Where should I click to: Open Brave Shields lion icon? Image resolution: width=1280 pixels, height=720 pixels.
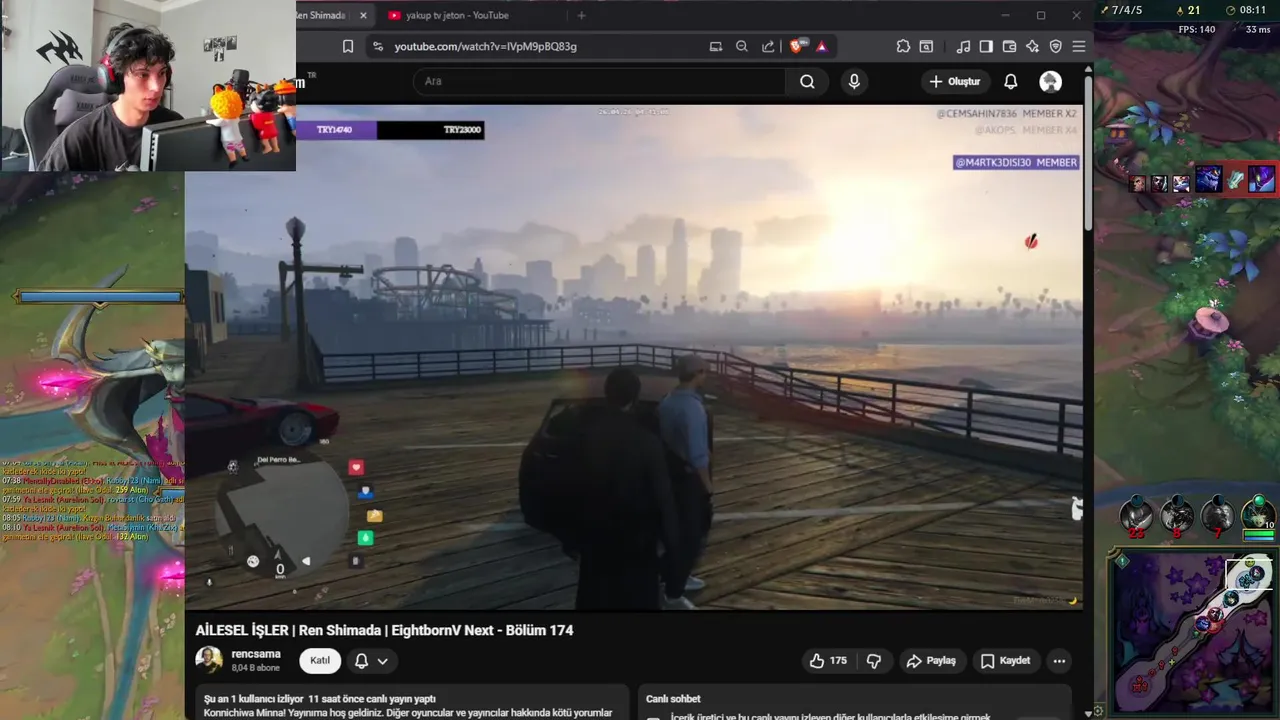(797, 46)
